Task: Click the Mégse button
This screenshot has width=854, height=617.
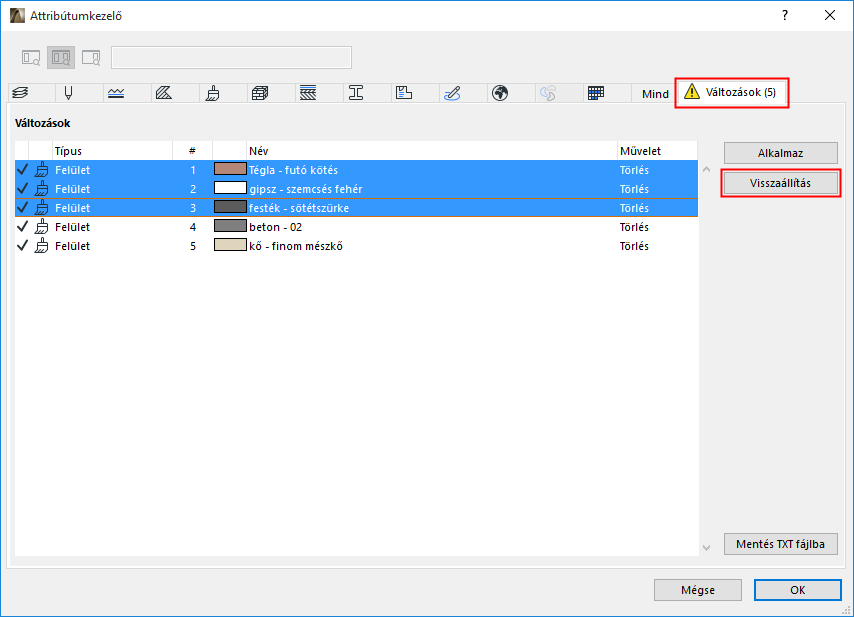Action: 698,590
